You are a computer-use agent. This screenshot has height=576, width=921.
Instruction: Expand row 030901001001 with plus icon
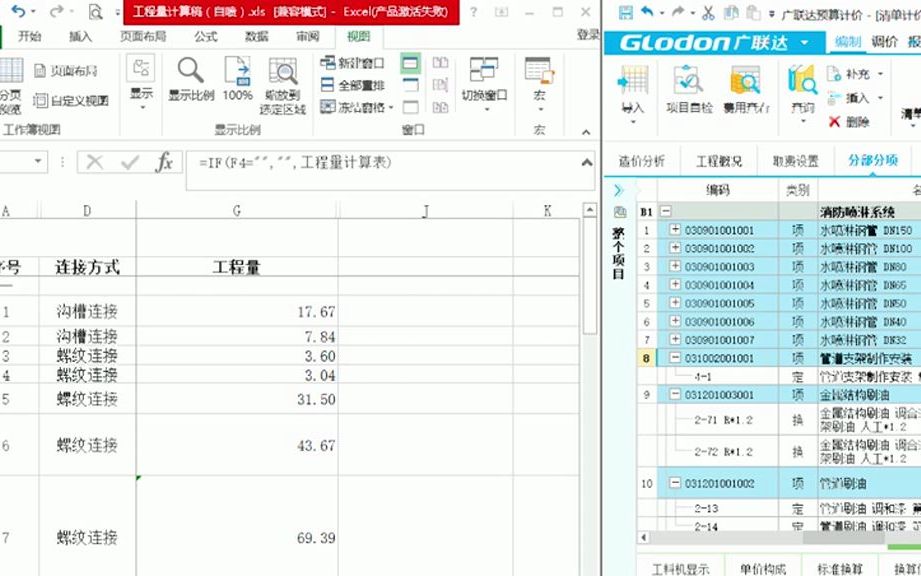675,230
